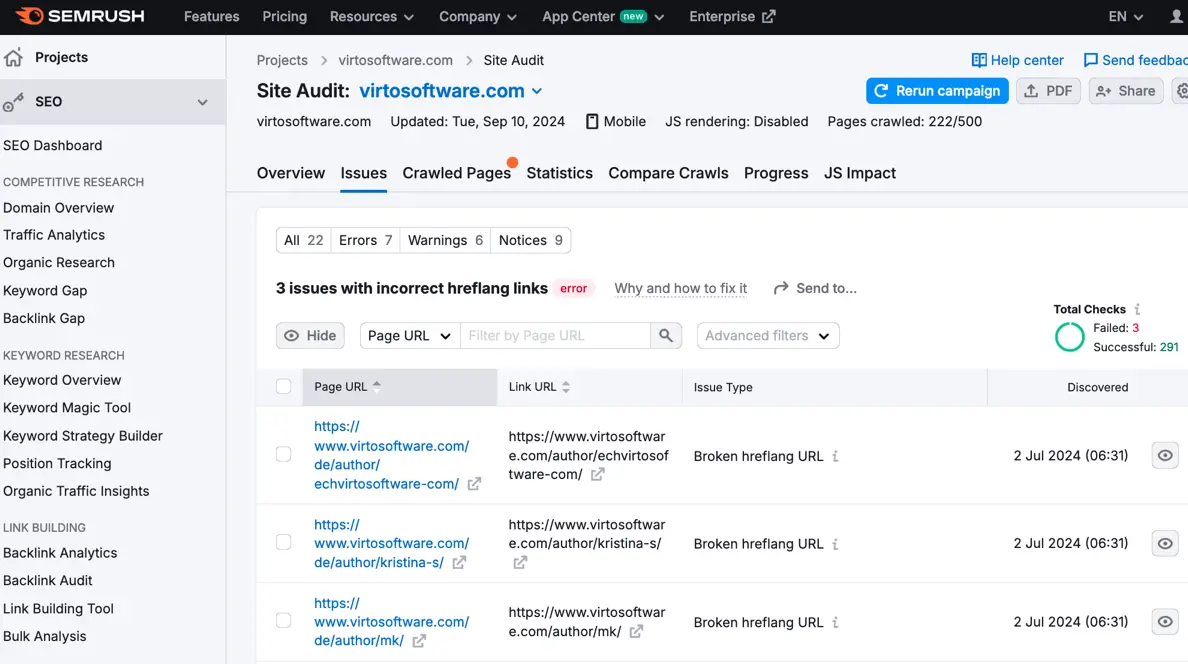Screen dimensions: 1188x664
Task: Open Backlink Audit in sidebar
Action: (48, 581)
